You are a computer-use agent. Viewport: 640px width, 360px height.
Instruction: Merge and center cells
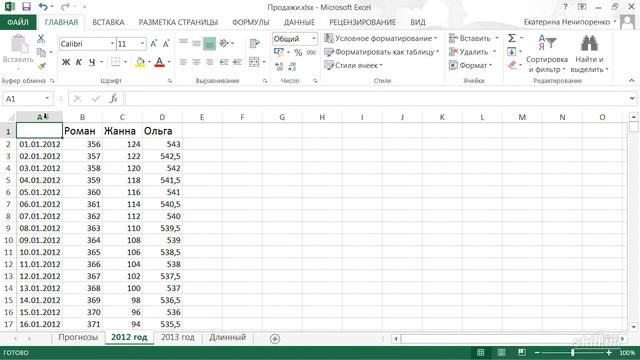click(254, 62)
